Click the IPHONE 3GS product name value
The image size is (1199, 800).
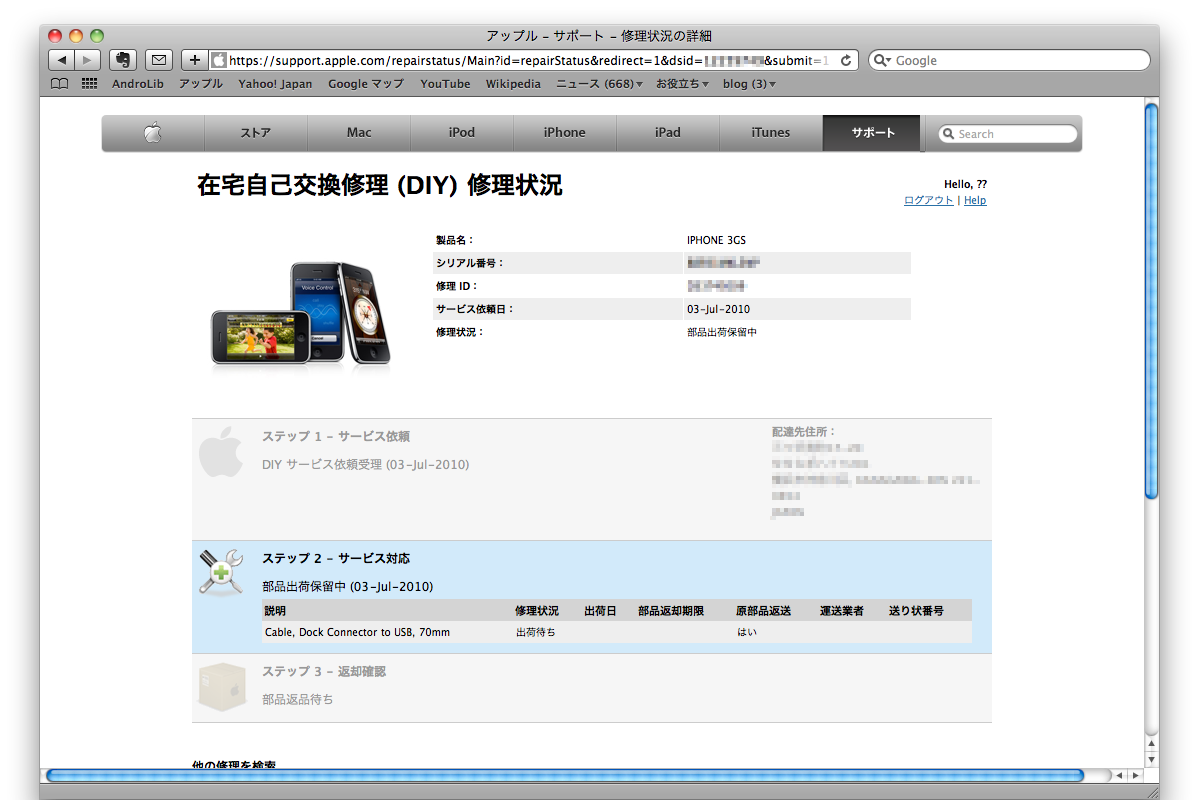click(x=716, y=240)
